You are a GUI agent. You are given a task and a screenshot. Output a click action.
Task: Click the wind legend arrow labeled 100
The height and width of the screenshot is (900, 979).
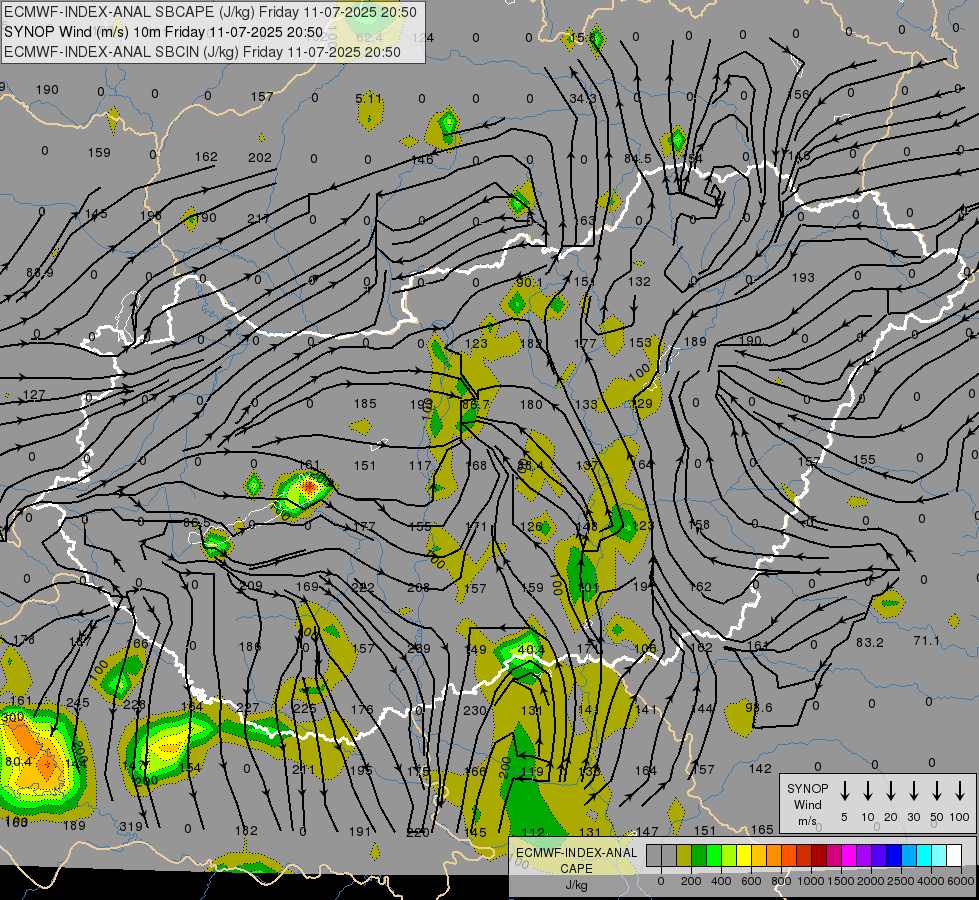960,790
